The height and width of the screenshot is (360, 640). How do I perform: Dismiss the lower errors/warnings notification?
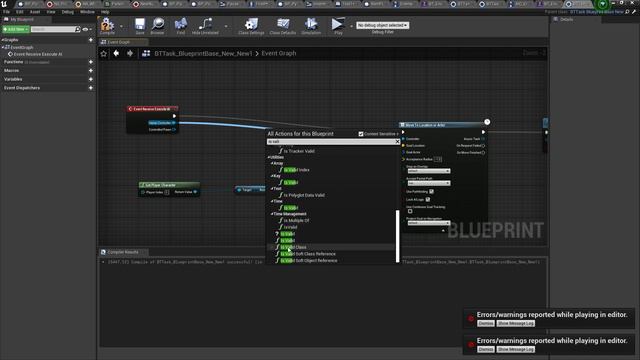coord(486,349)
